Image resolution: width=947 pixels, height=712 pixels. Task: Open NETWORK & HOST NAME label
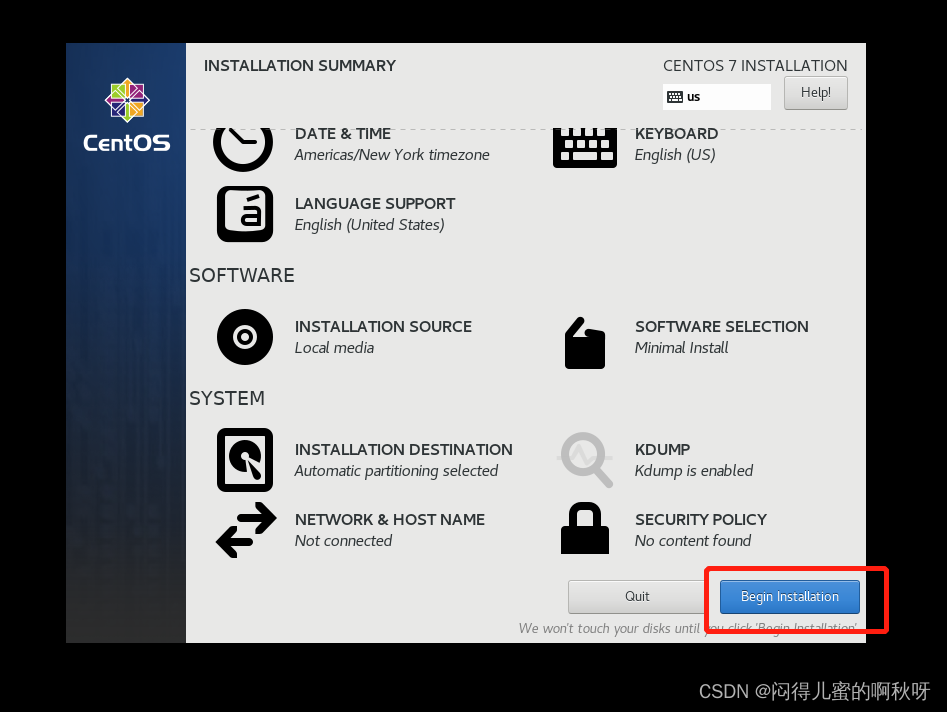click(390, 519)
